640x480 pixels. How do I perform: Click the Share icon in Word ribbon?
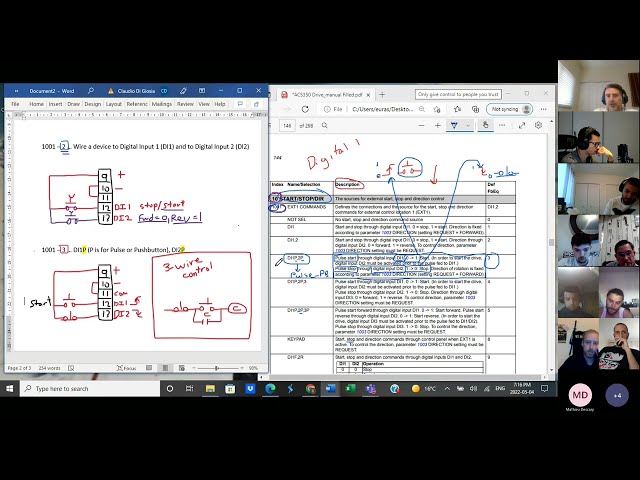point(256,104)
